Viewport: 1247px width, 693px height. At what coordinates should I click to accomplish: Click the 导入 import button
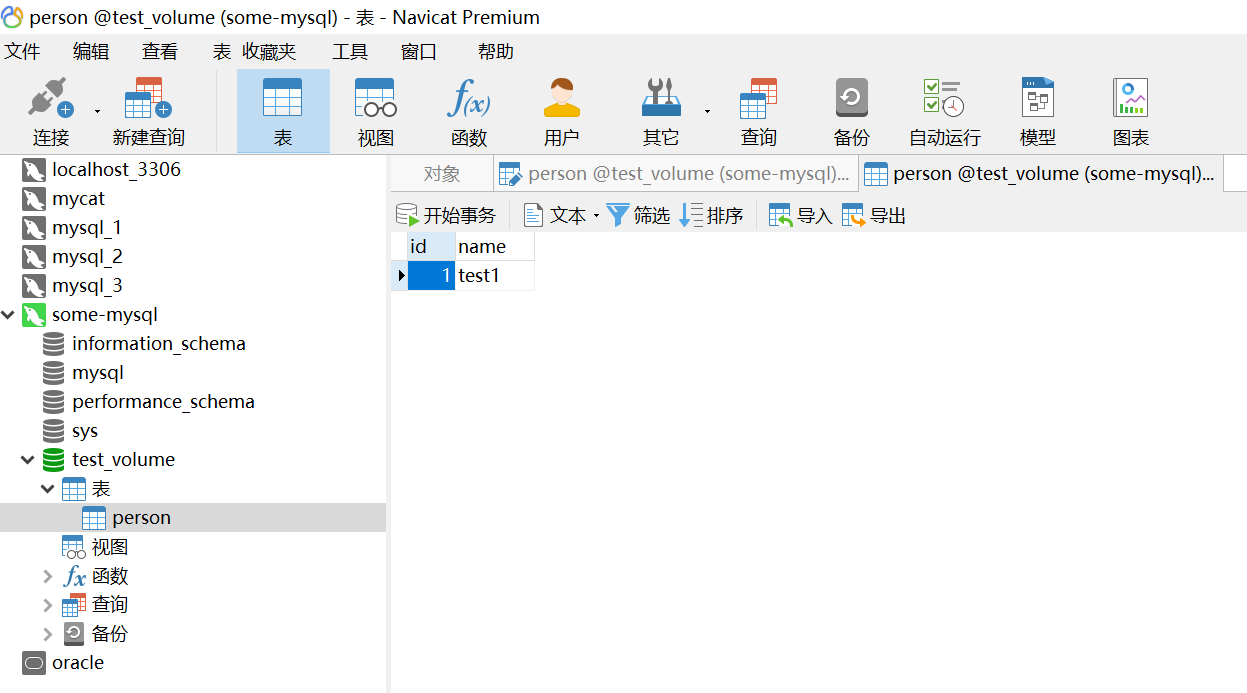point(800,215)
